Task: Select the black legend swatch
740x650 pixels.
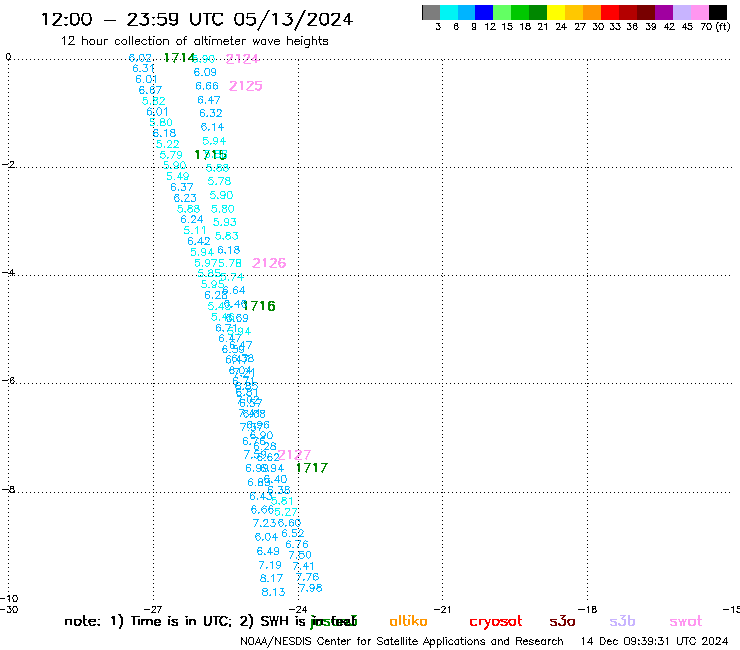Action: [717, 12]
